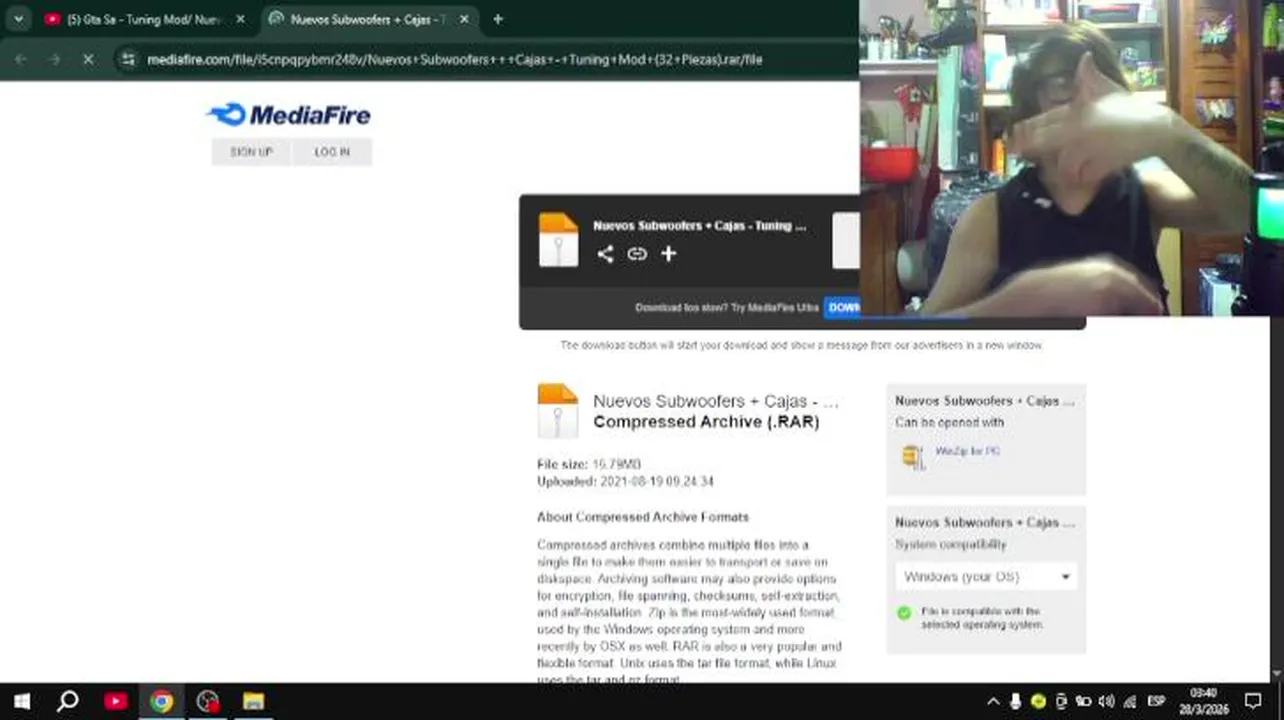Click the MediaFire logo
1284x720 pixels.
coord(289,115)
